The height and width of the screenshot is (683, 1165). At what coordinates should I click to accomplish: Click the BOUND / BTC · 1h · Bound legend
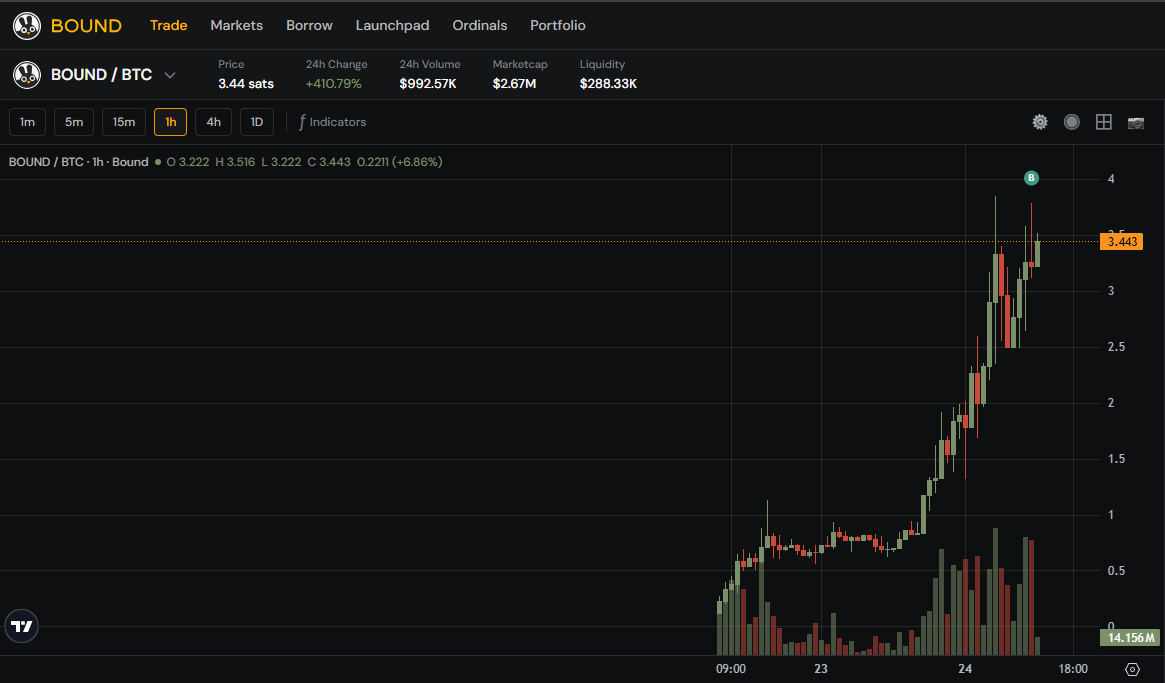click(79, 162)
